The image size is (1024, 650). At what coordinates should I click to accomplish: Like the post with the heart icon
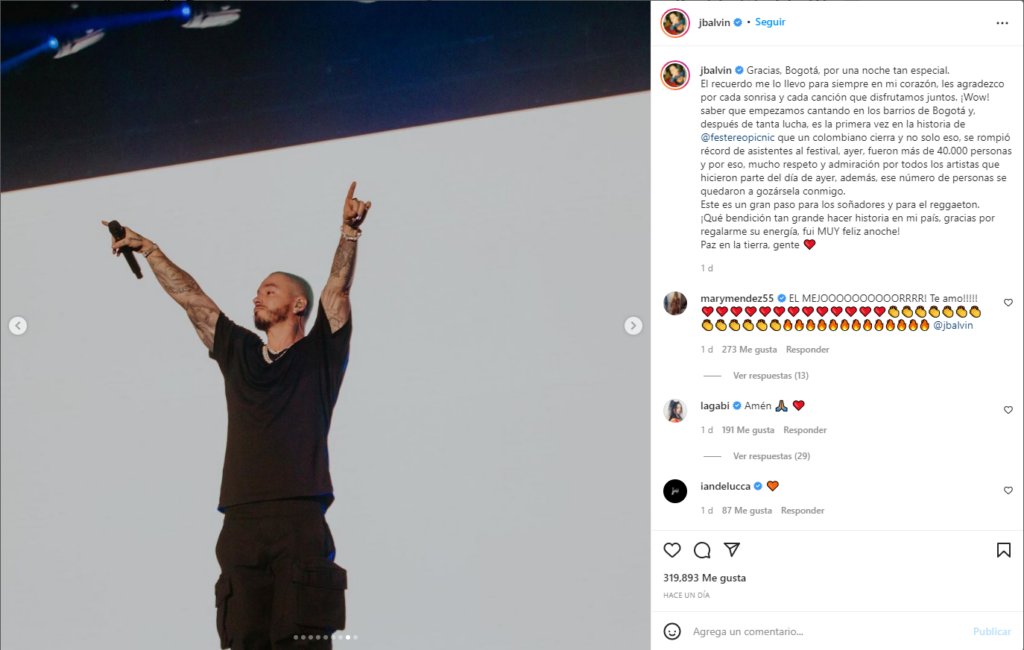pyautogui.click(x=672, y=550)
